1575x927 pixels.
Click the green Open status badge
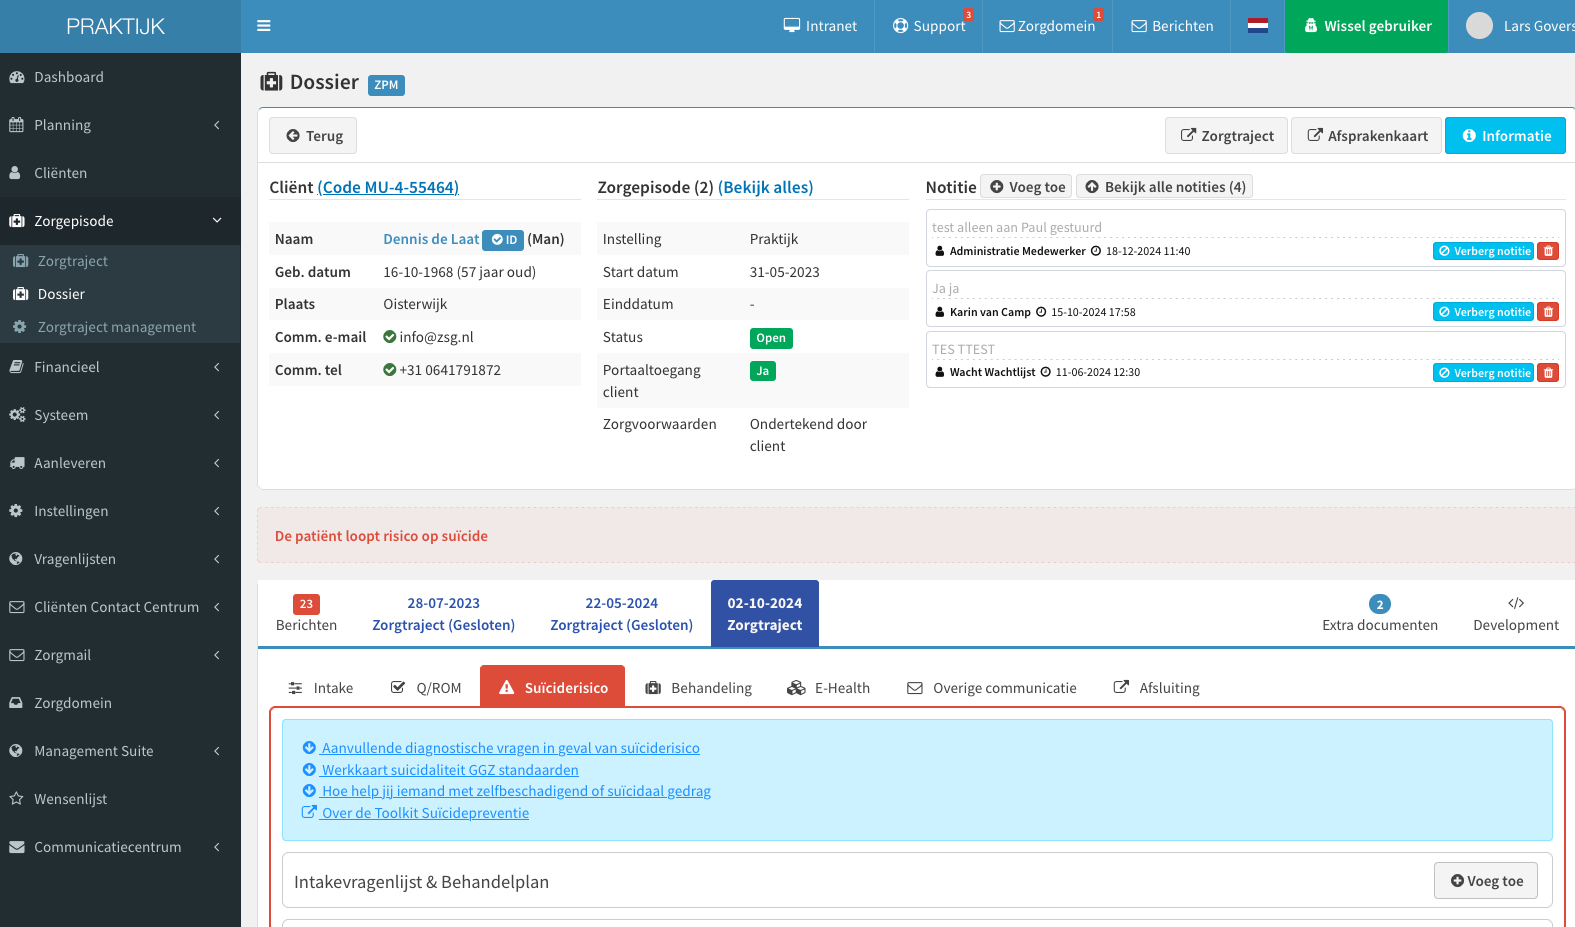coord(771,338)
